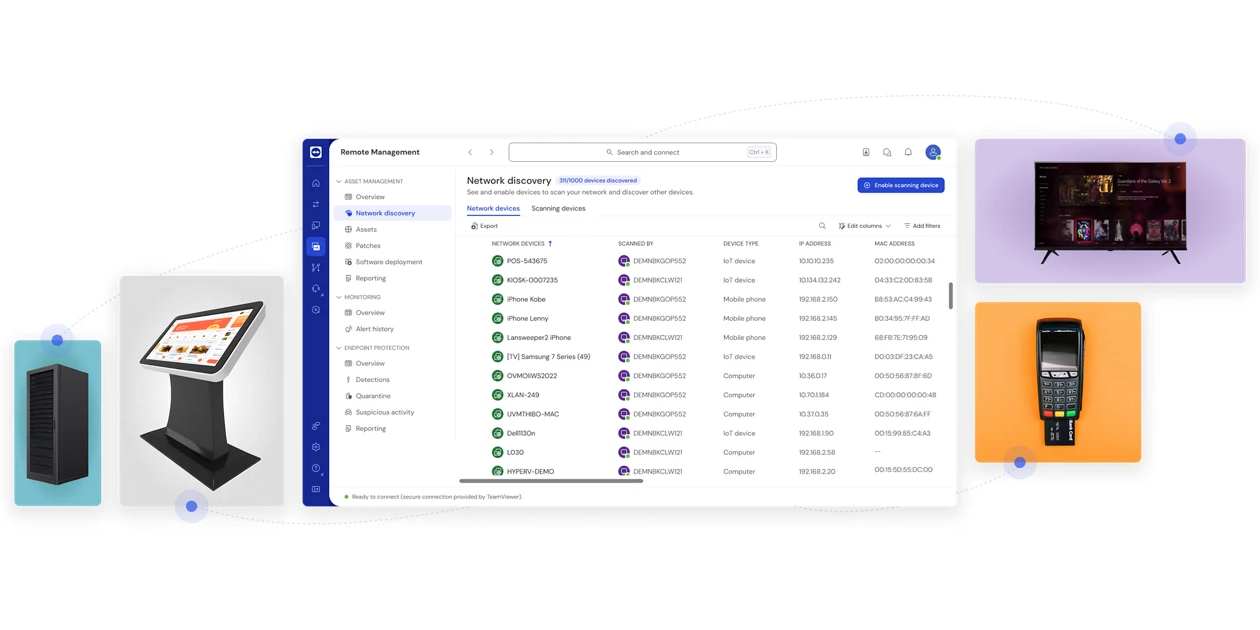Screen dimensions: 1260x630
Task: Open Quarantine in the sidebar
Action: pos(373,396)
